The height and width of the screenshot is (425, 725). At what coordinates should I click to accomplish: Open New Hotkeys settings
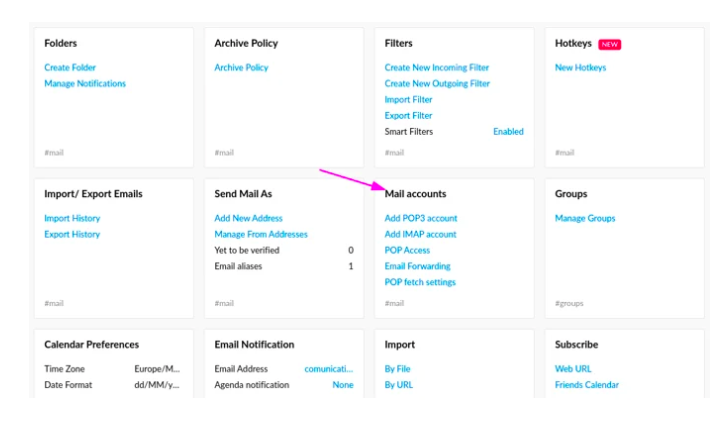[580, 68]
